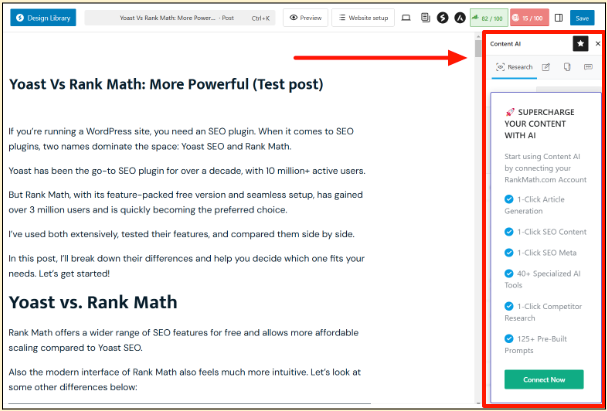The image size is (607, 411).
Task: Toggle the settings sidebar panel icon
Action: pos(559,18)
